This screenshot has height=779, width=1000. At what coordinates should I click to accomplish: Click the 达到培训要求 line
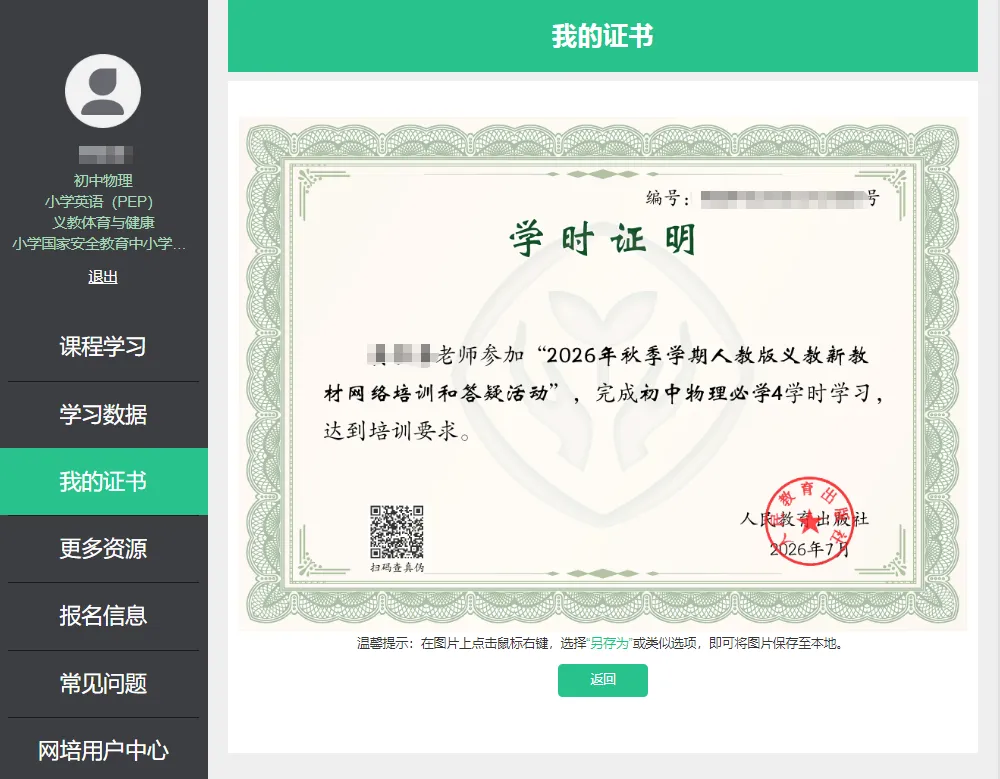pos(397,431)
